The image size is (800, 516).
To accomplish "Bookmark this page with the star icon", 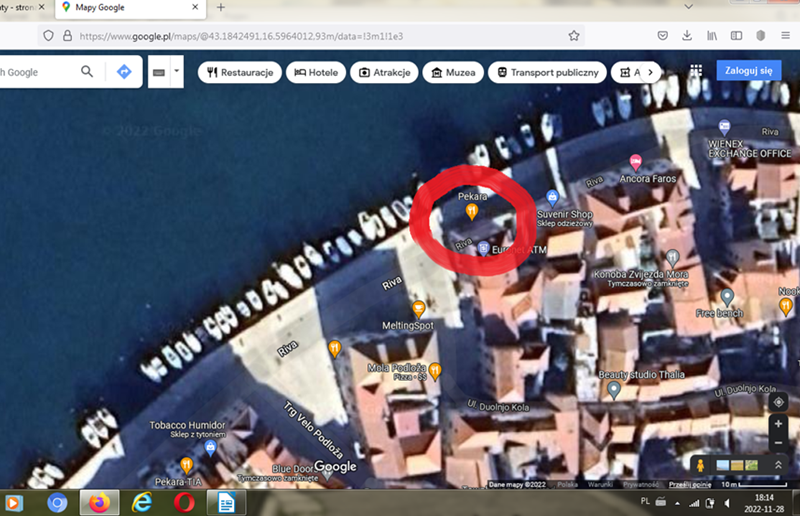I will [574, 35].
